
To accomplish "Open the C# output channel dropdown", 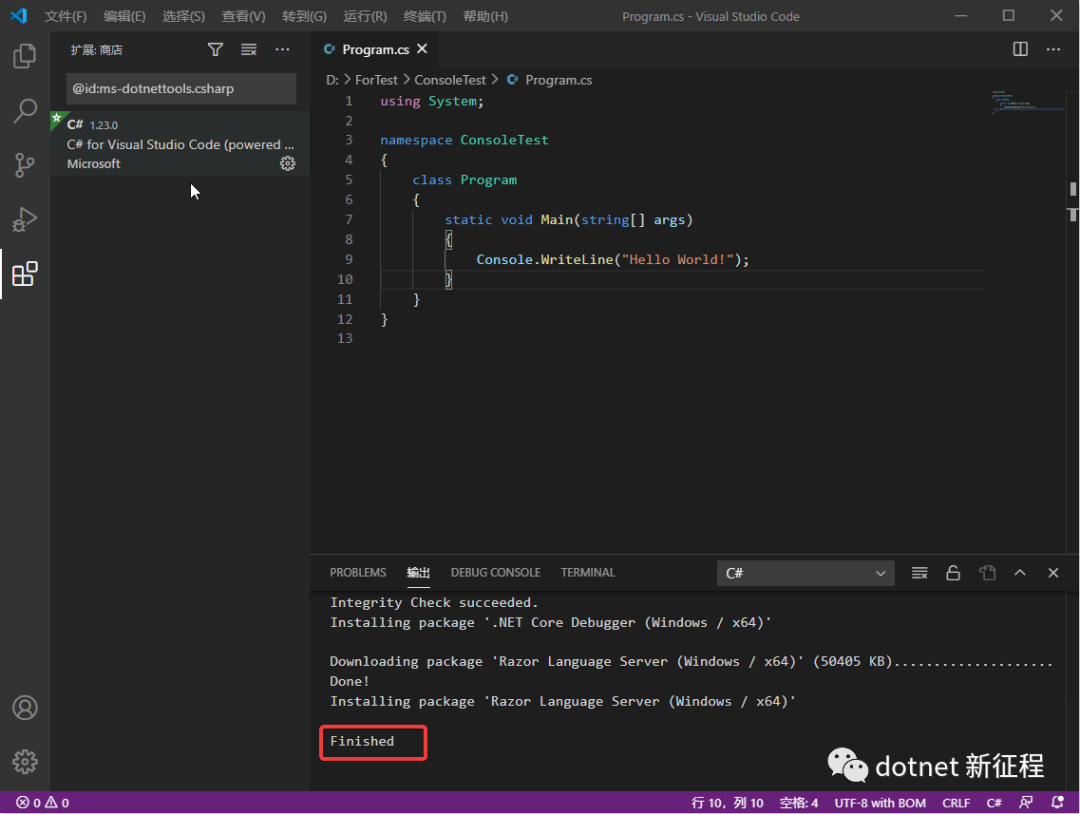I will click(806, 573).
